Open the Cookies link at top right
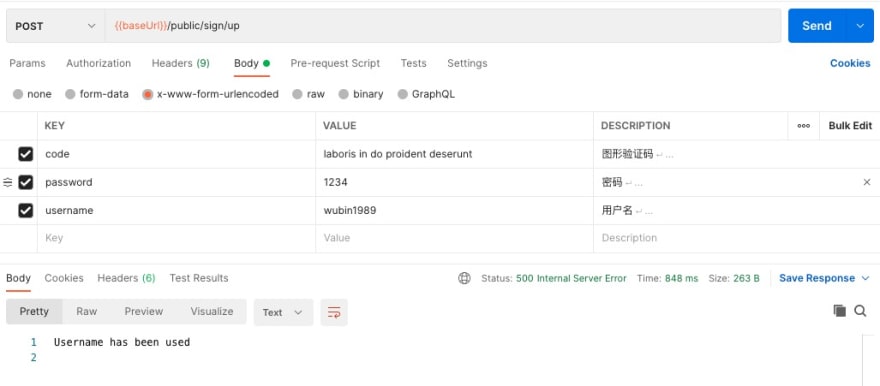Viewport: 880px width, 386px height. coord(850,63)
